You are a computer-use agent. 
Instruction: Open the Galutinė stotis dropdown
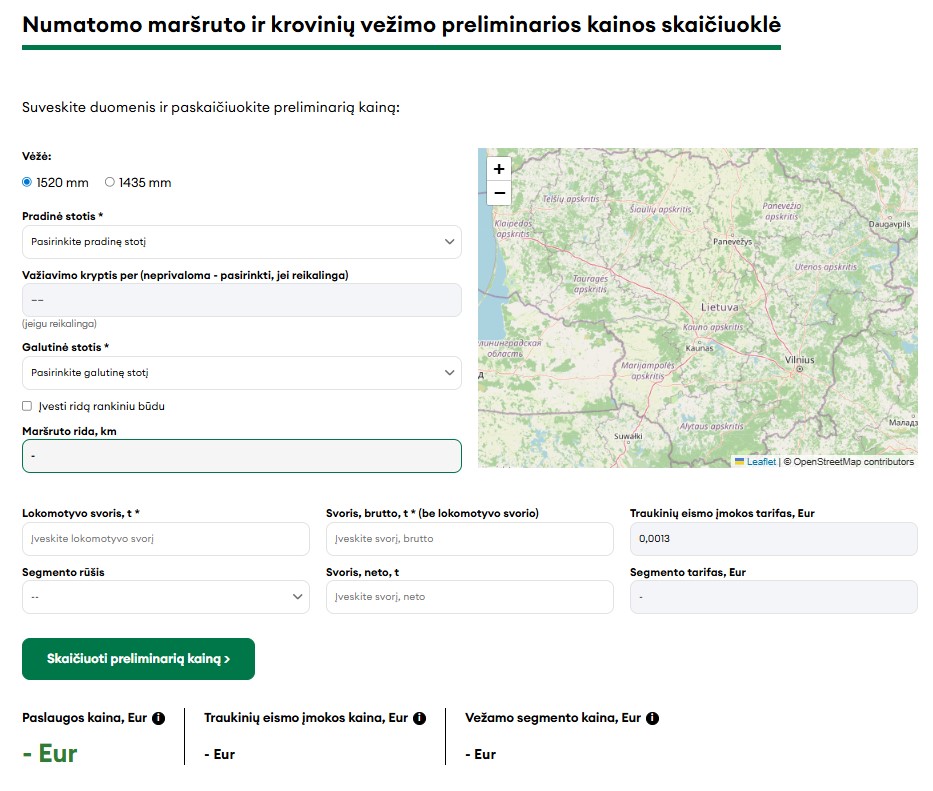(x=242, y=373)
